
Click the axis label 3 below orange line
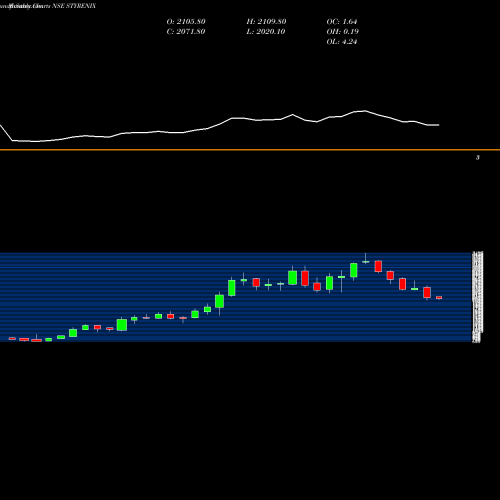click(478, 158)
